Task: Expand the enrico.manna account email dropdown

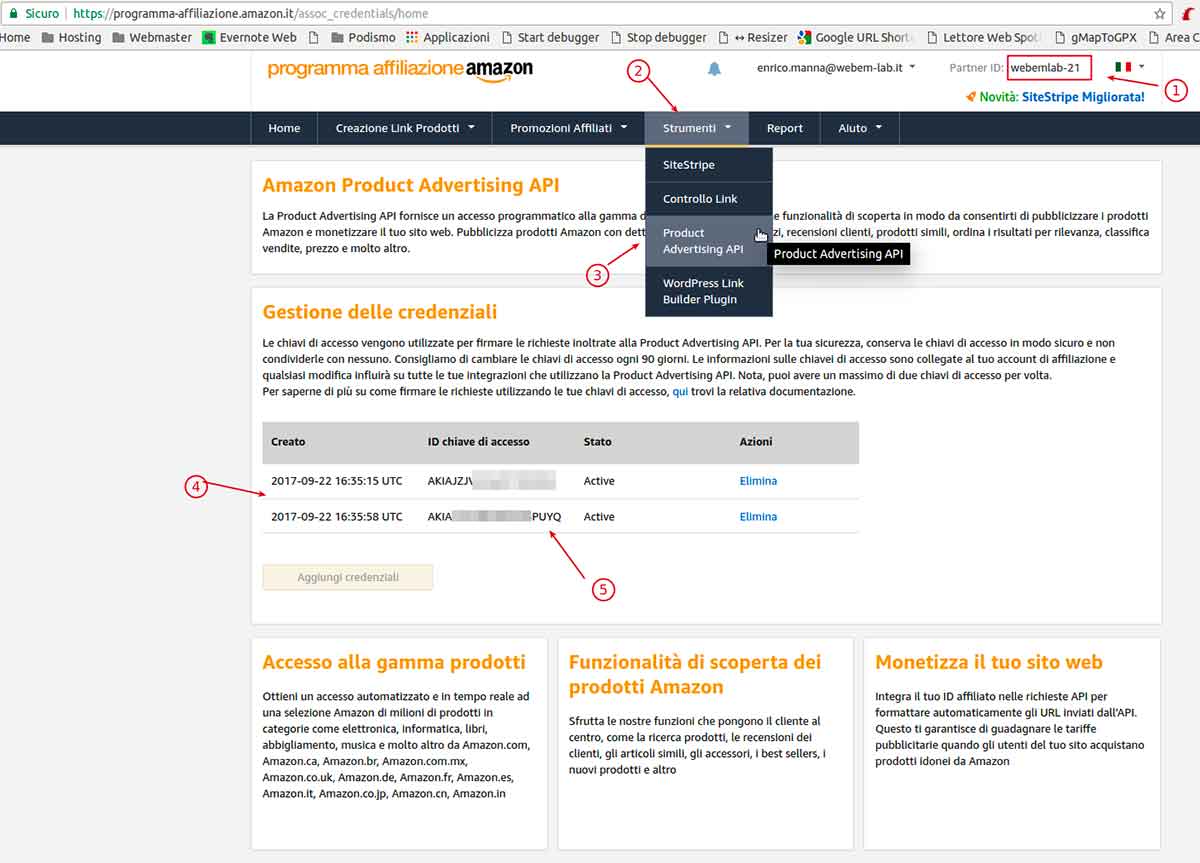Action: pyautogui.click(x=837, y=68)
